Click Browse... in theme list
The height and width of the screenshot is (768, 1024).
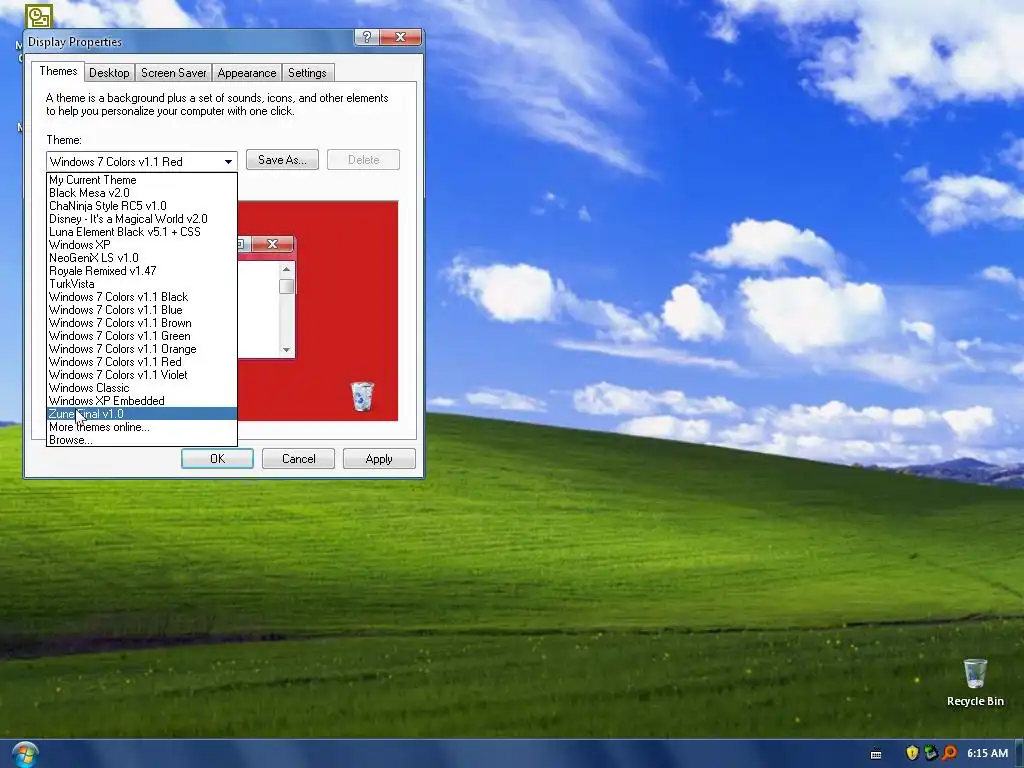coord(142,440)
